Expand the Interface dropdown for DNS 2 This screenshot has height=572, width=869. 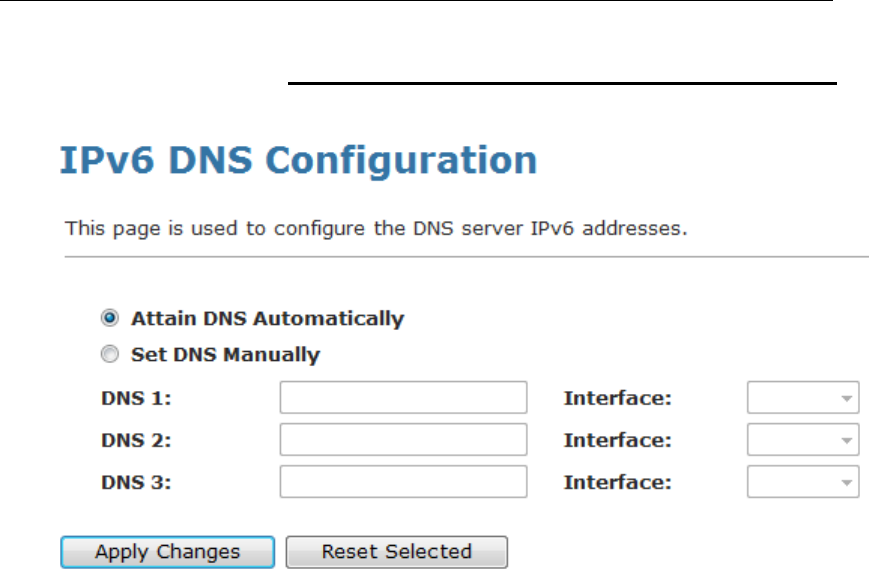803,440
